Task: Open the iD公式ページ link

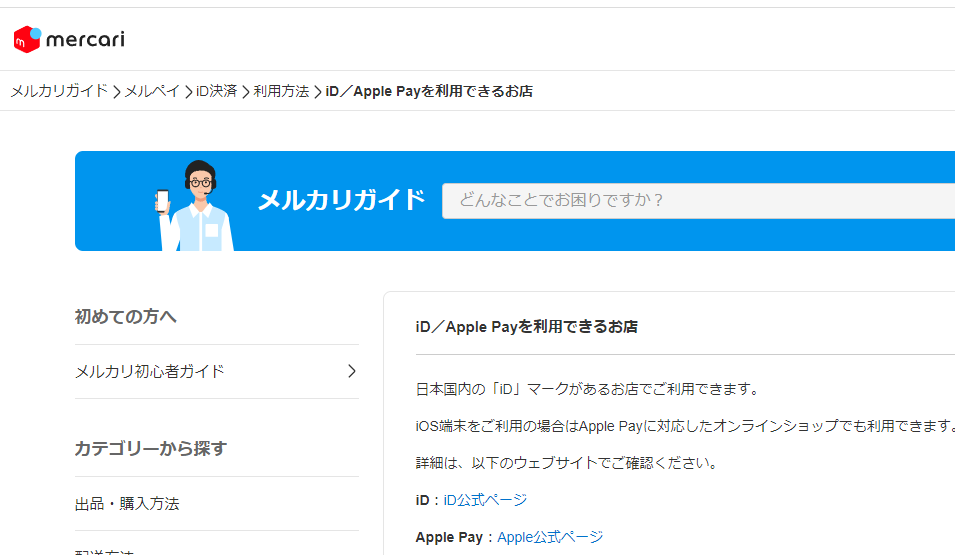Action: click(485, 500)
